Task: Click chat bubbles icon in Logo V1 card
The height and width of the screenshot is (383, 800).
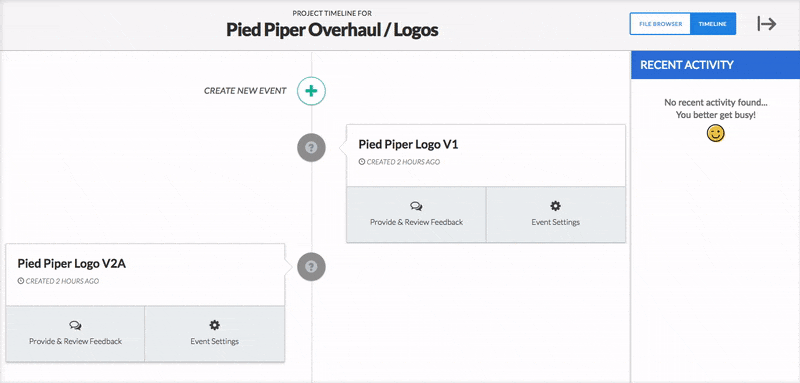Action: pos(416,207)
